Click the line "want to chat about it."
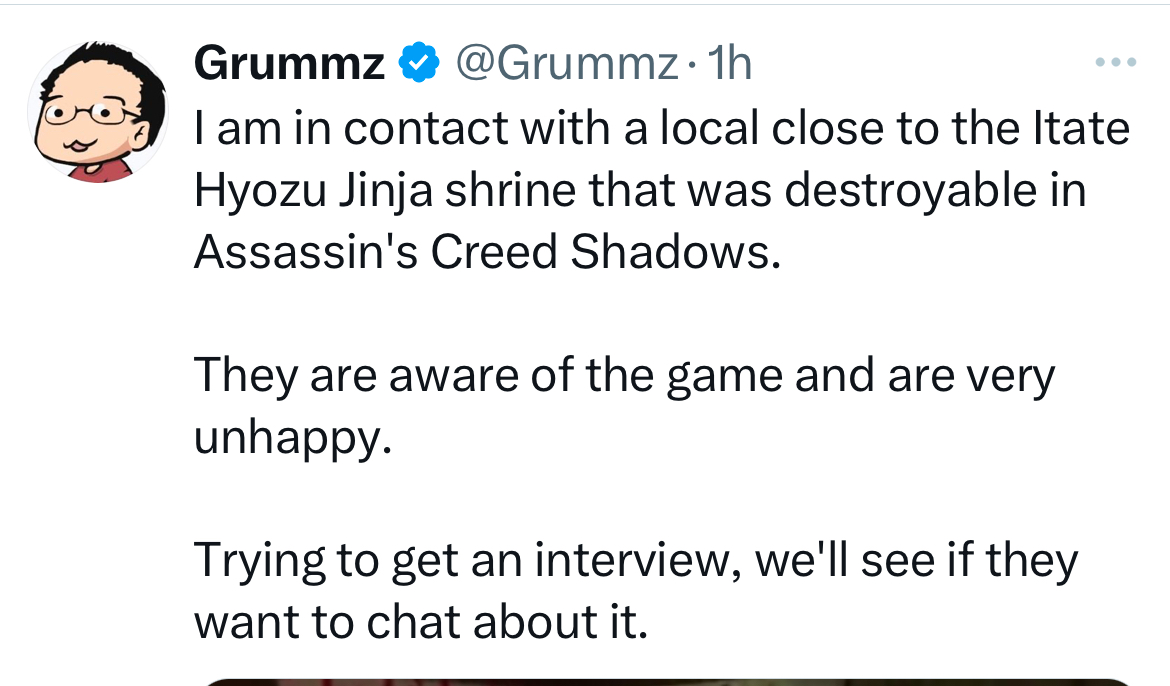Viewport: 1170px width, 686px height. tap(421, 622)
